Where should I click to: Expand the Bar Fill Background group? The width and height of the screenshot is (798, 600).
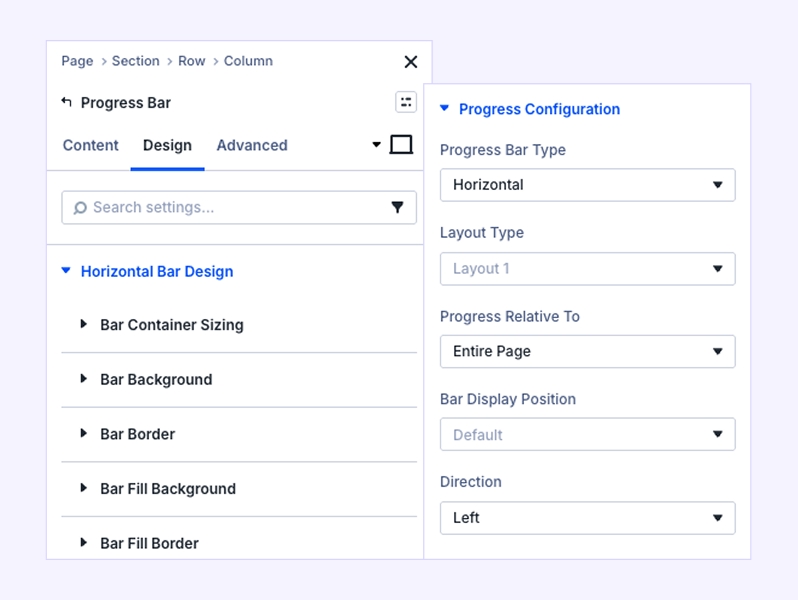[x=168, y=489]
